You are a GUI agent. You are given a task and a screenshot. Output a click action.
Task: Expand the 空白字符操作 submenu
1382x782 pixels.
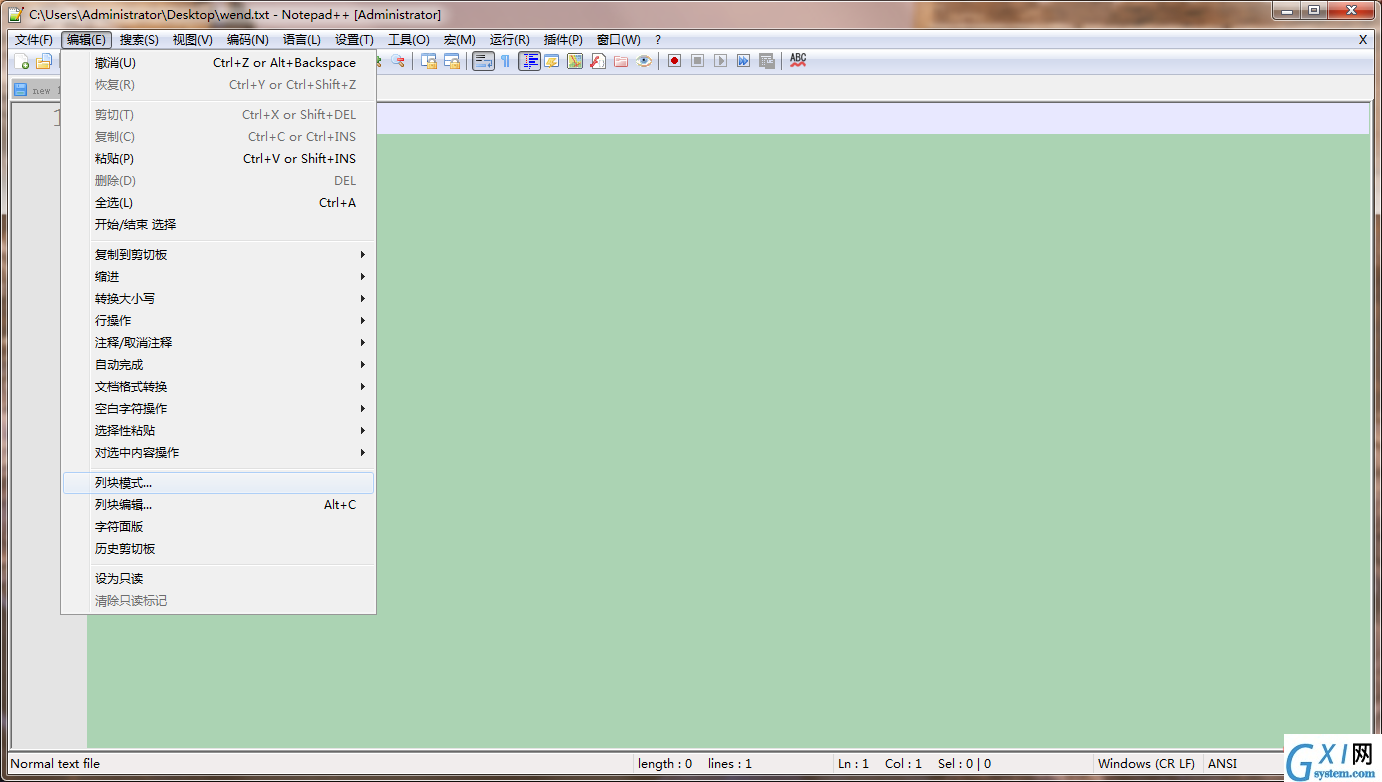click(x=218, y=409)
